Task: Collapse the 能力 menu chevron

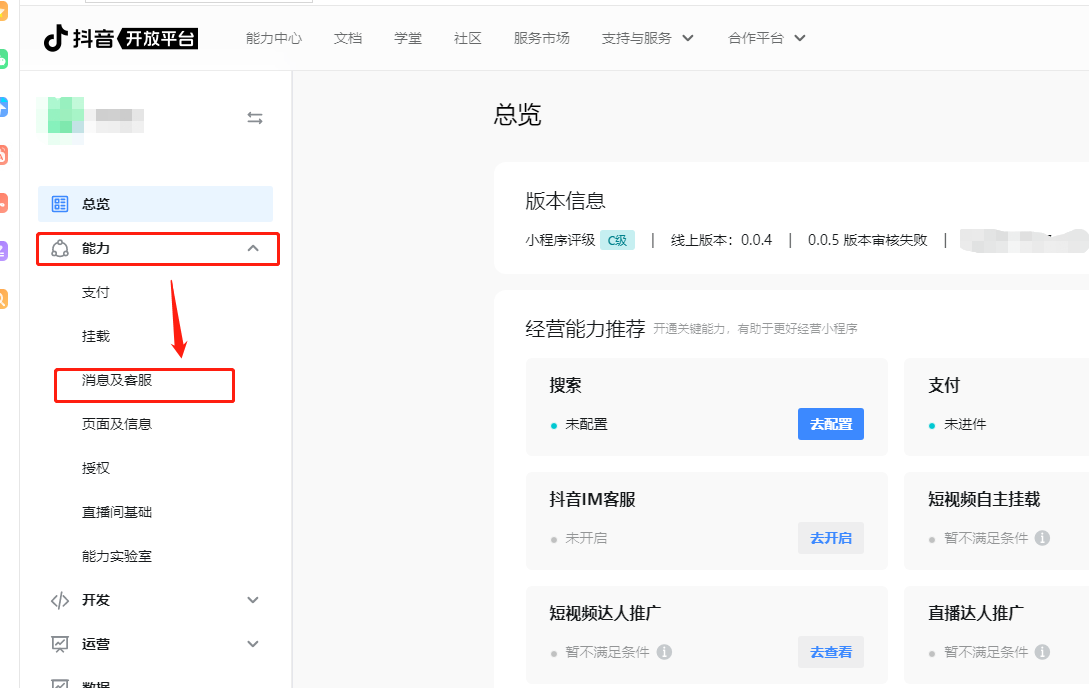Action: coord(253,249)
